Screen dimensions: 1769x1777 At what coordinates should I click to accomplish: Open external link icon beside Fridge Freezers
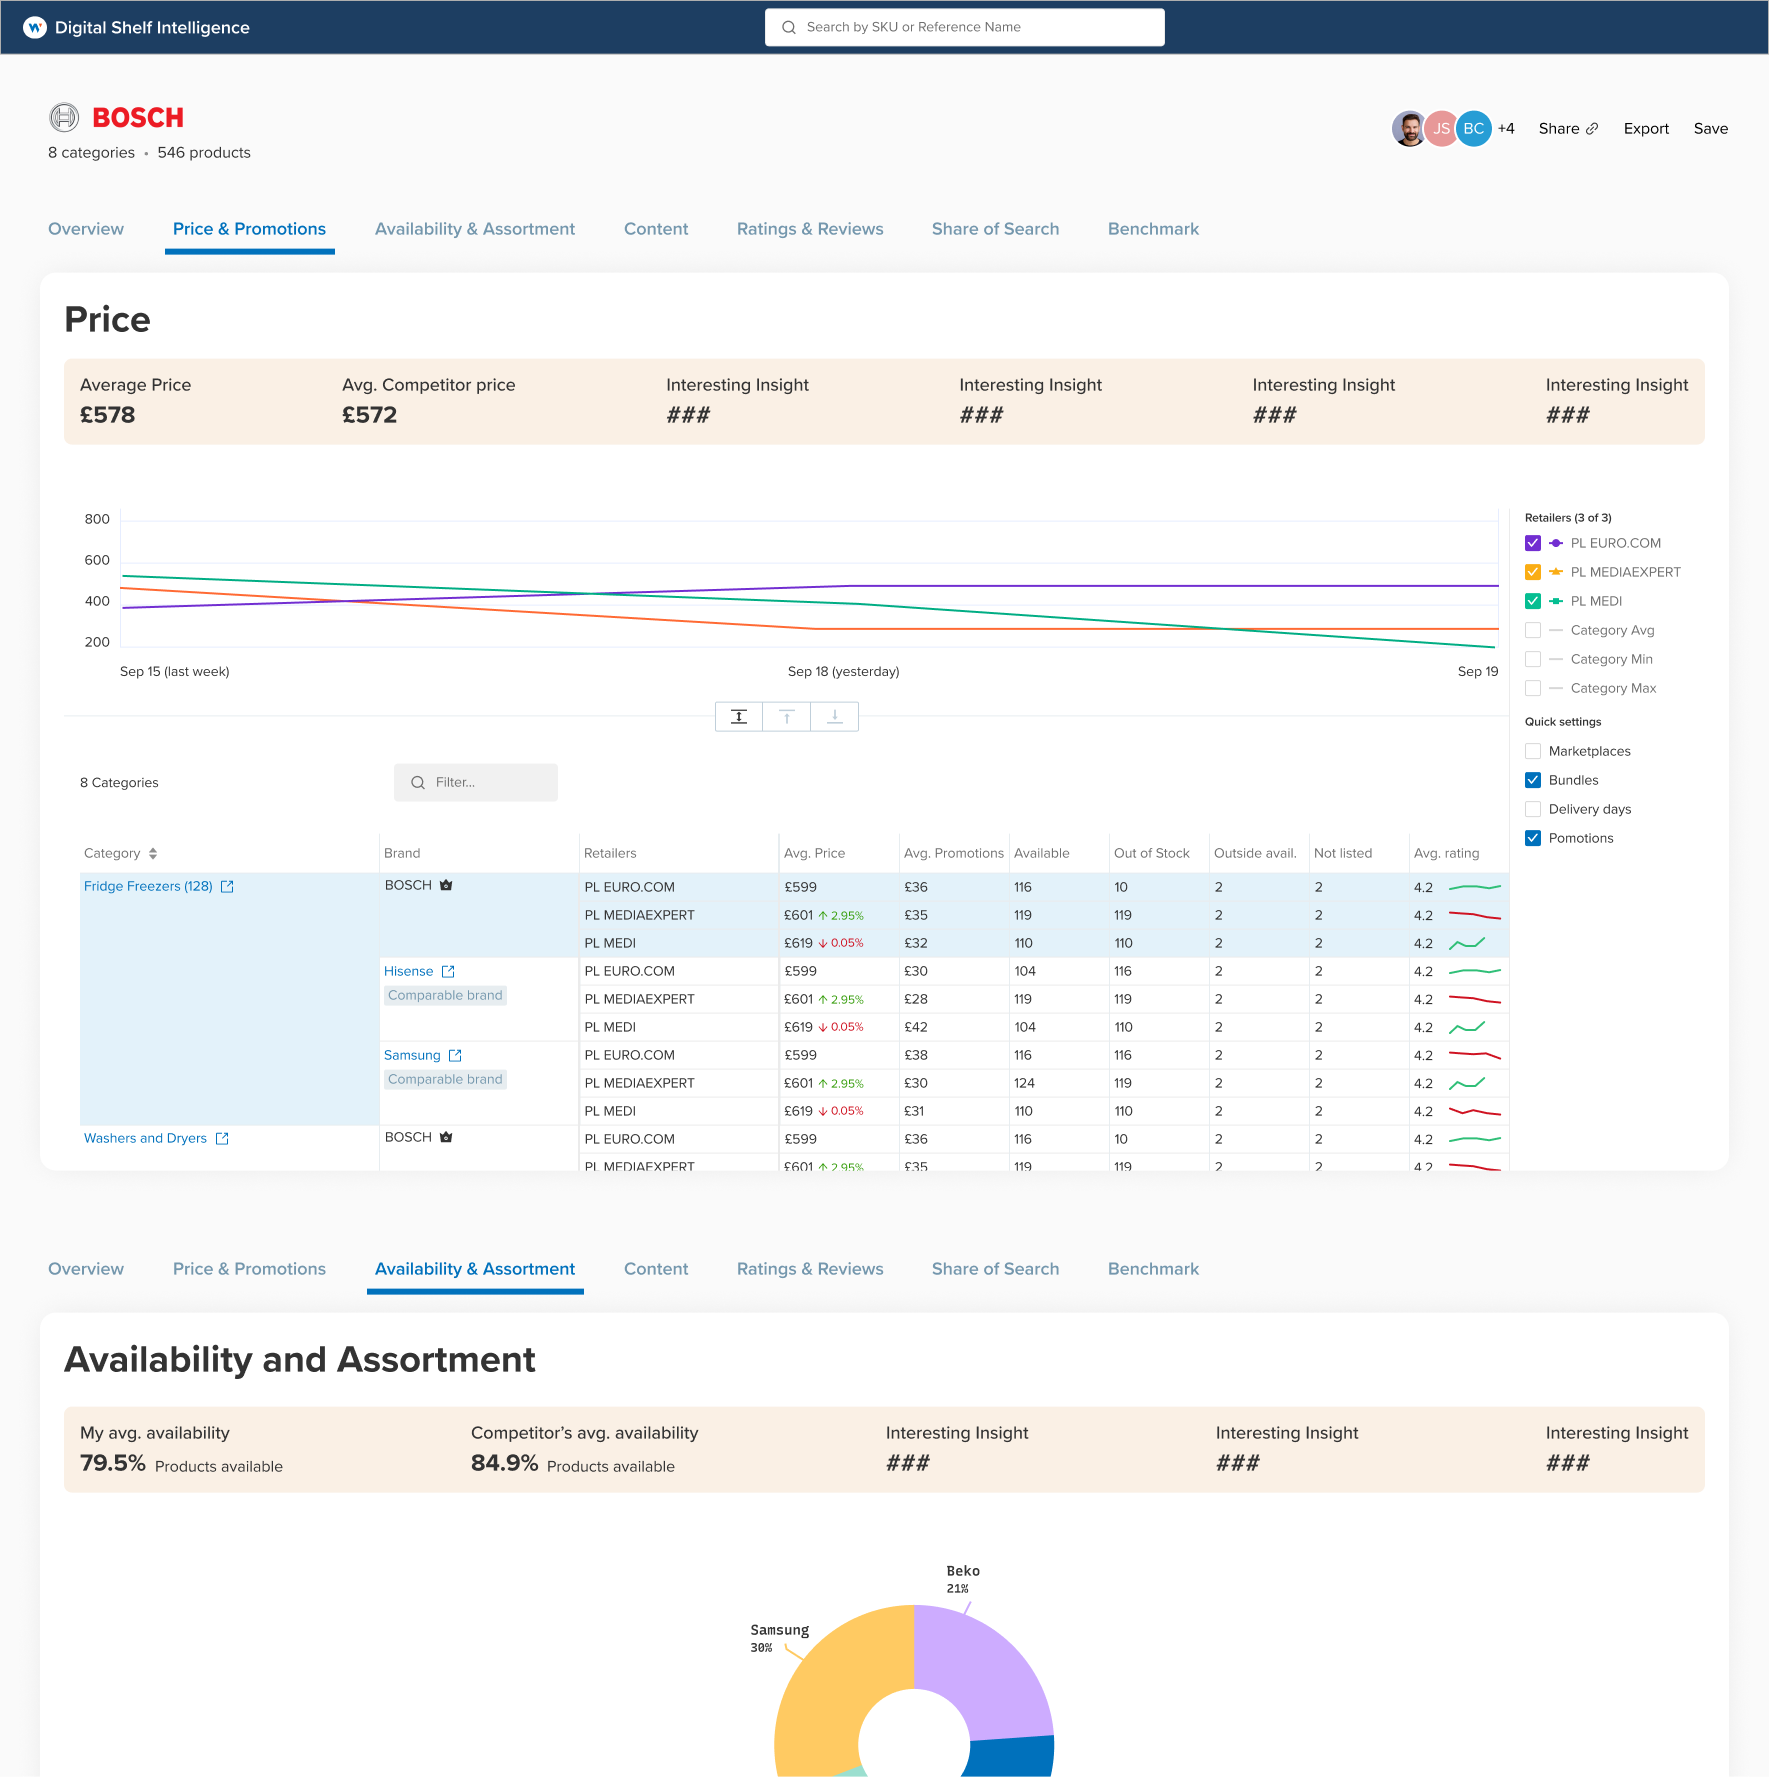click(x=227, y=887)
